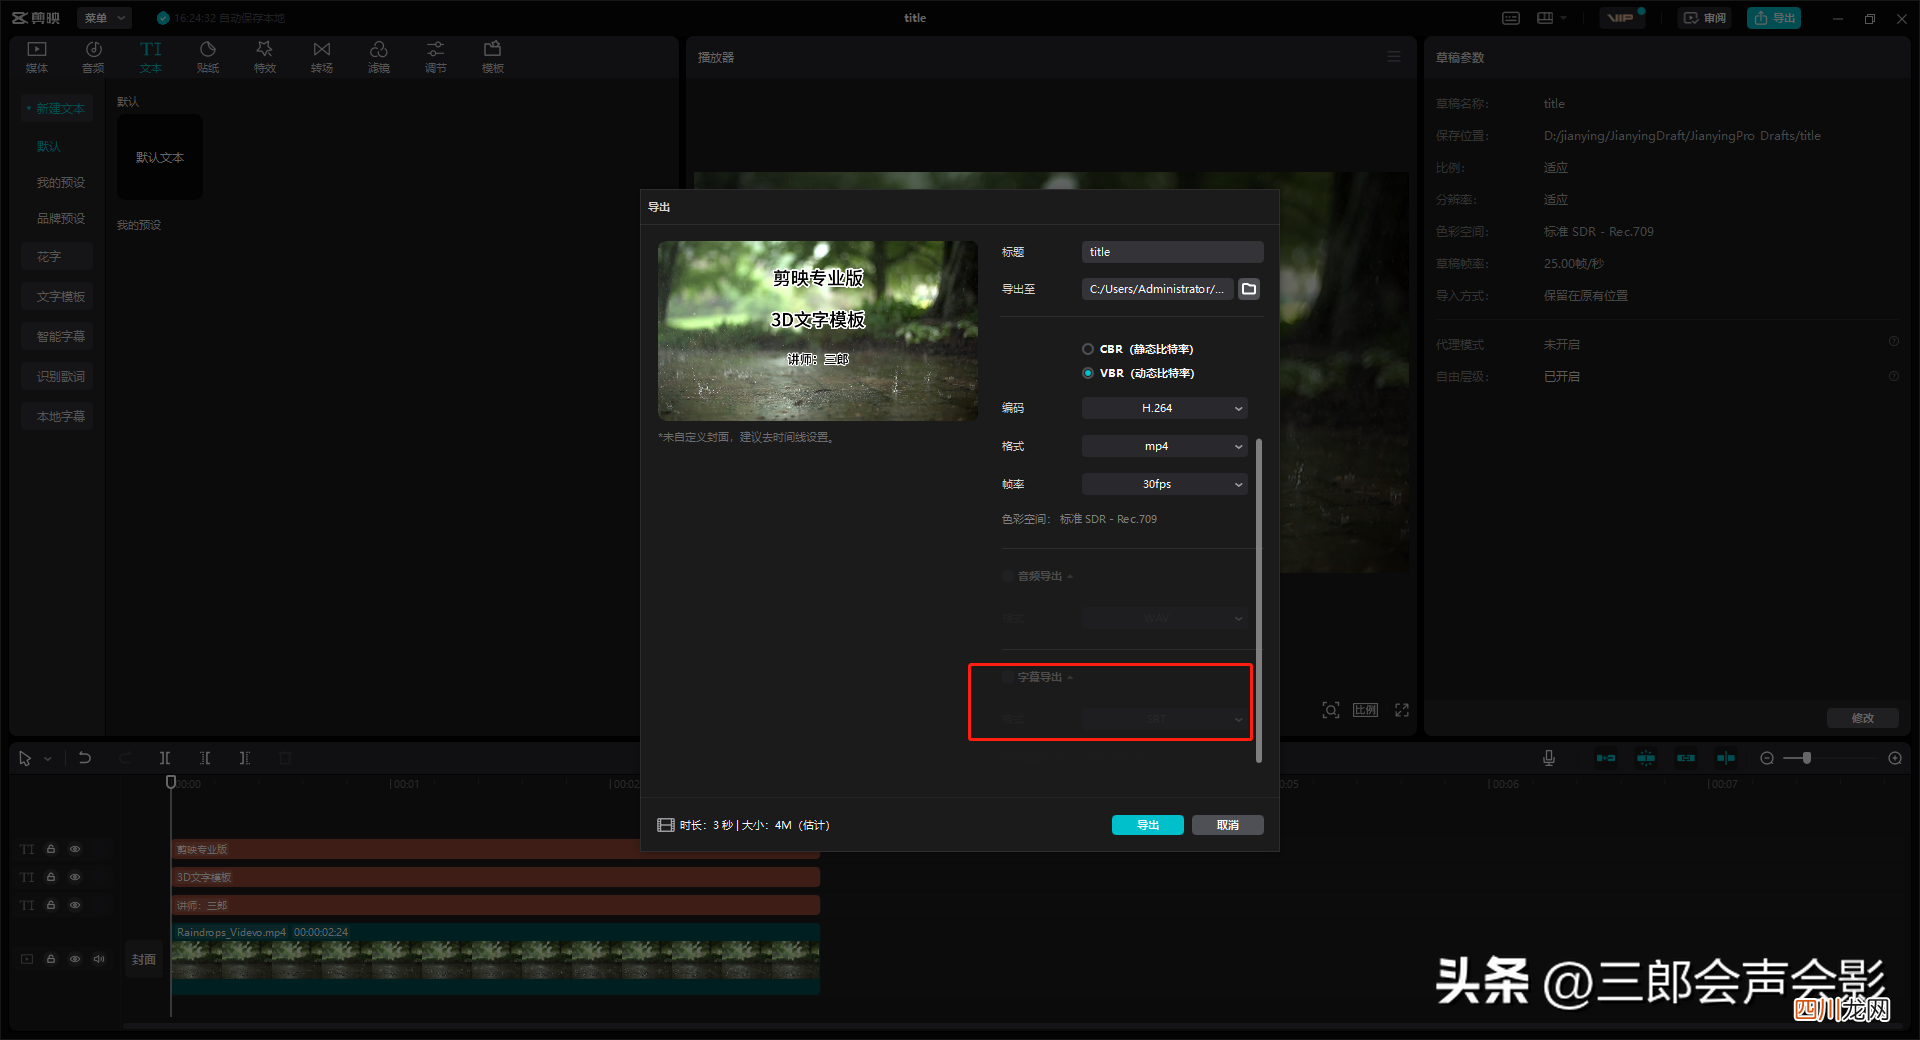Open the 封面 cover button on the video track
Viewport: 1920px width, 1040px height.
(x=144, y=959)
